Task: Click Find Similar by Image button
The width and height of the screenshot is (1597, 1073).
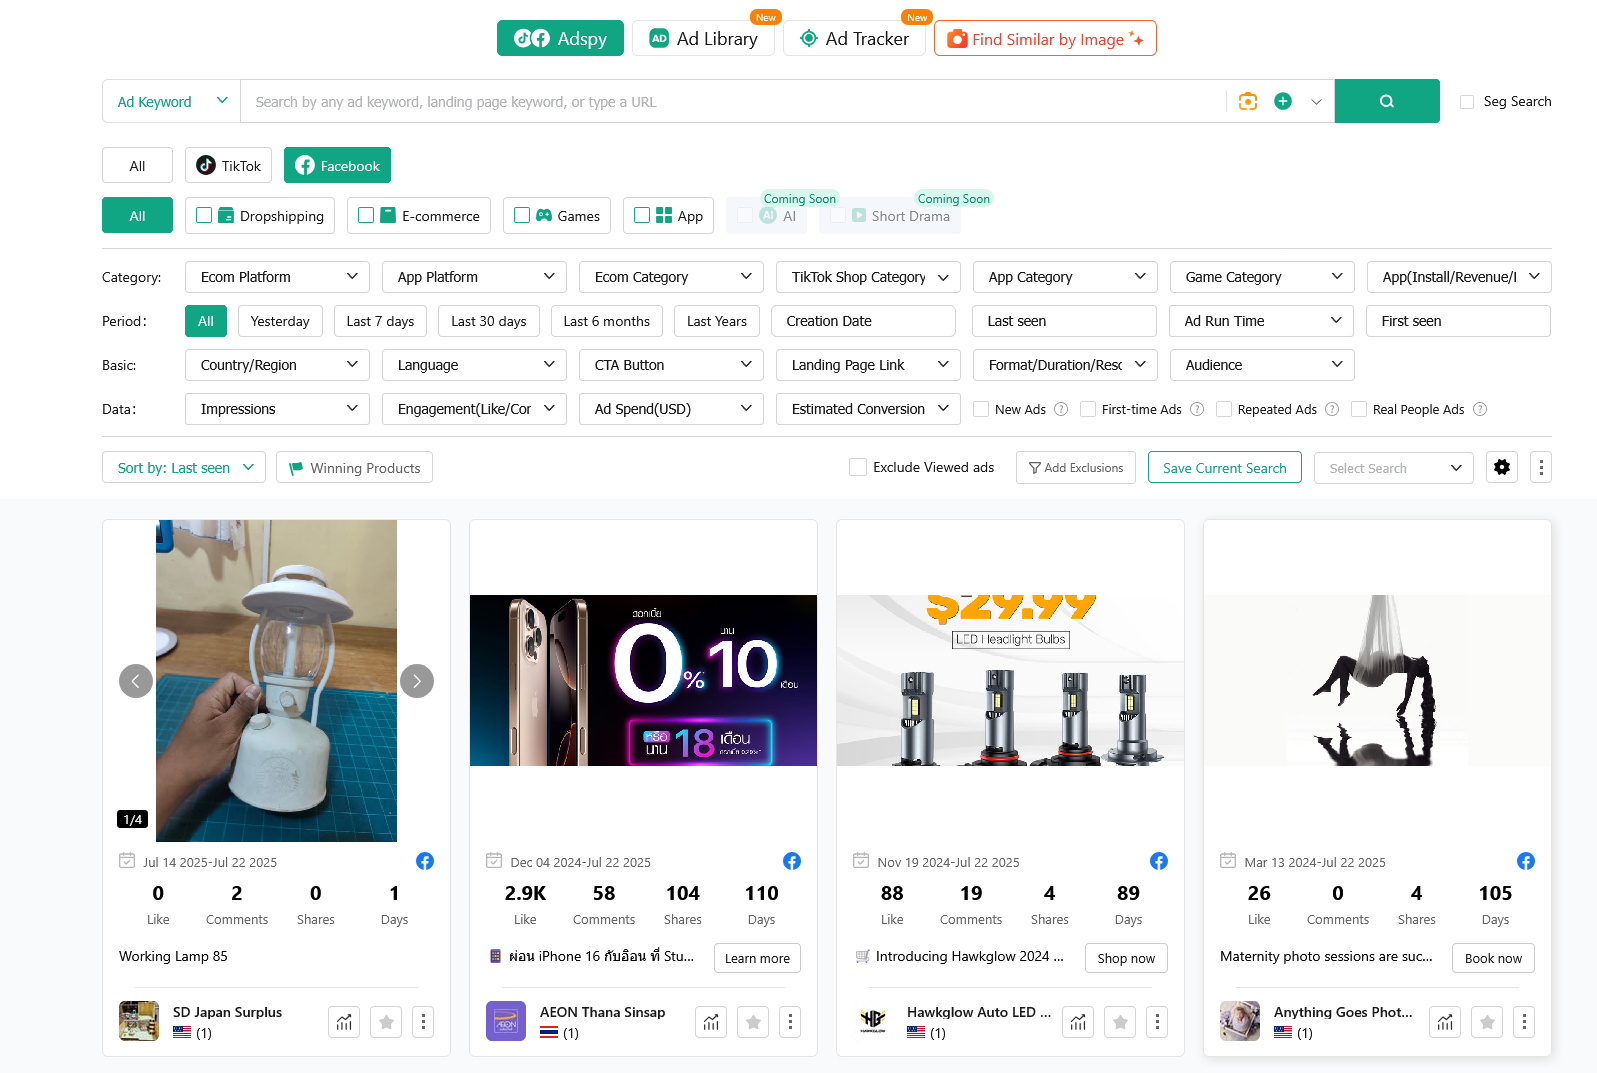Action: click(1045, 38)
